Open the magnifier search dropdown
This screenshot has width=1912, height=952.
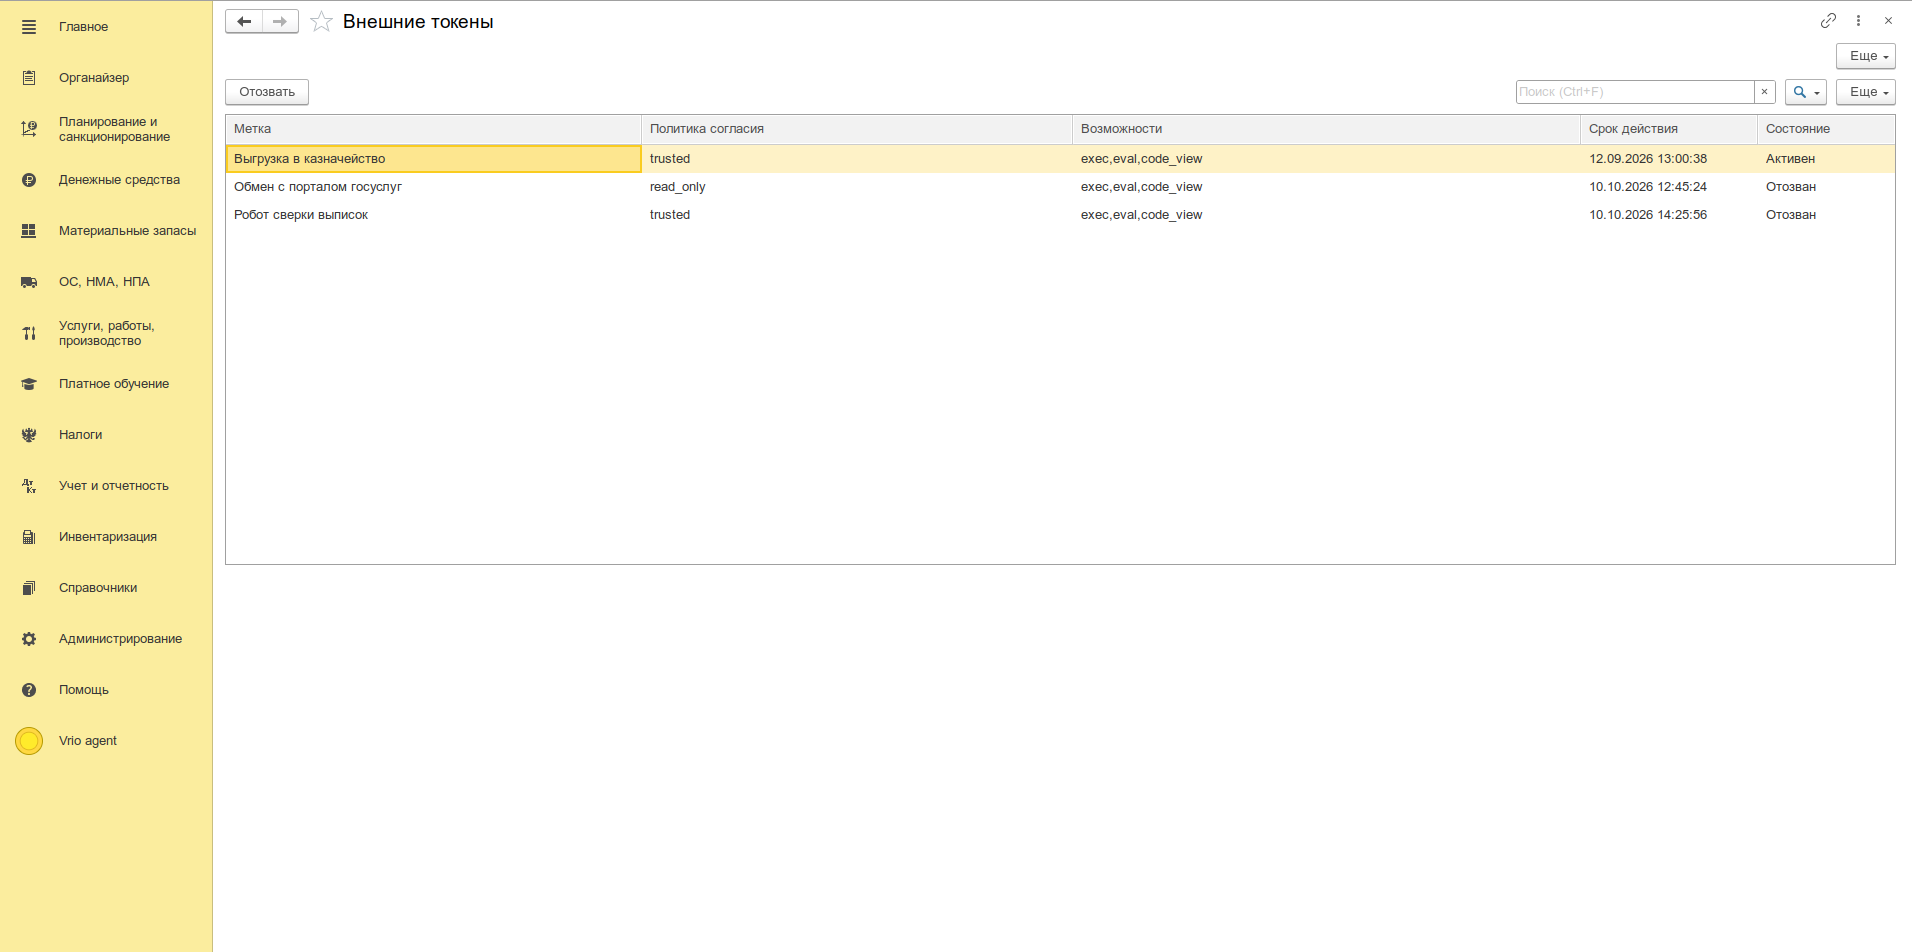tap(1806, 92)
